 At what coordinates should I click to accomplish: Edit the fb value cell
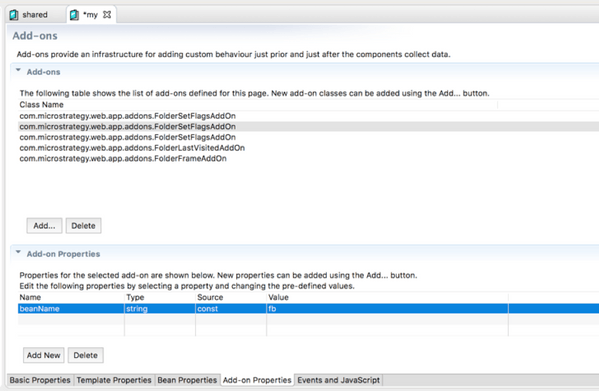pos(387,309)
